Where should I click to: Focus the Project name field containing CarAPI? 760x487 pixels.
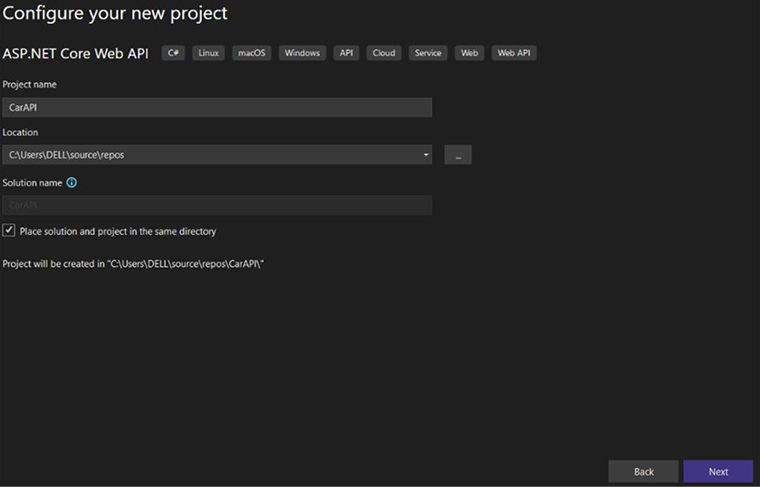[217, 108]
